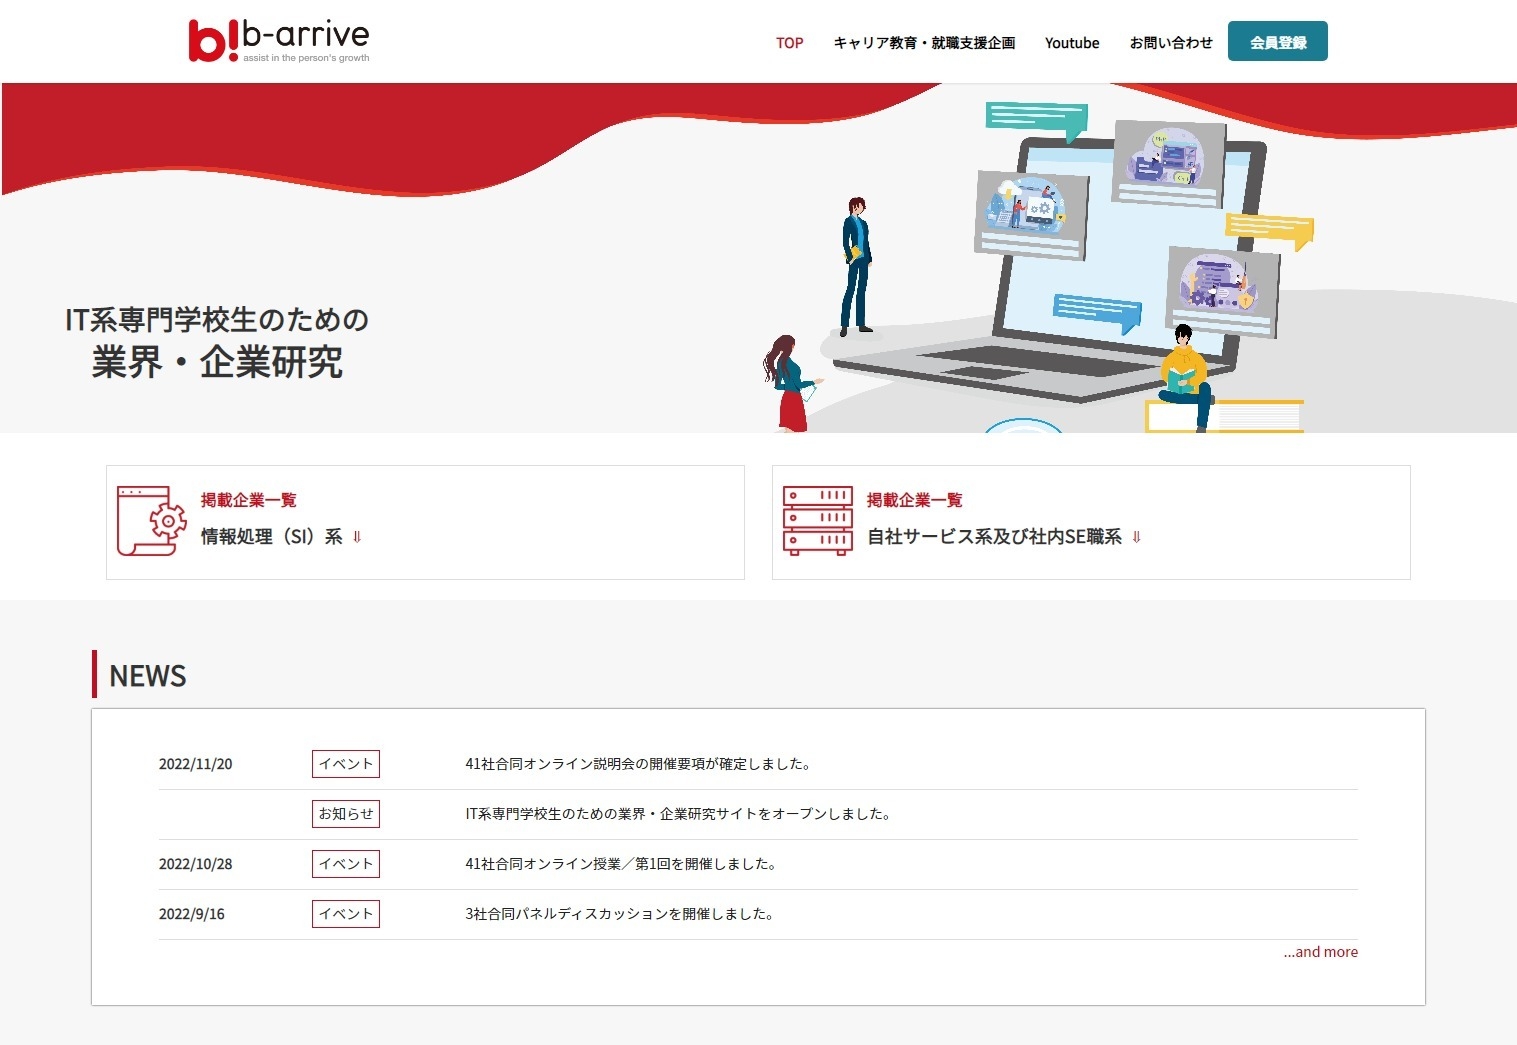
Task: Click the お知らせ tag
Action: click(x=345, y=814)
